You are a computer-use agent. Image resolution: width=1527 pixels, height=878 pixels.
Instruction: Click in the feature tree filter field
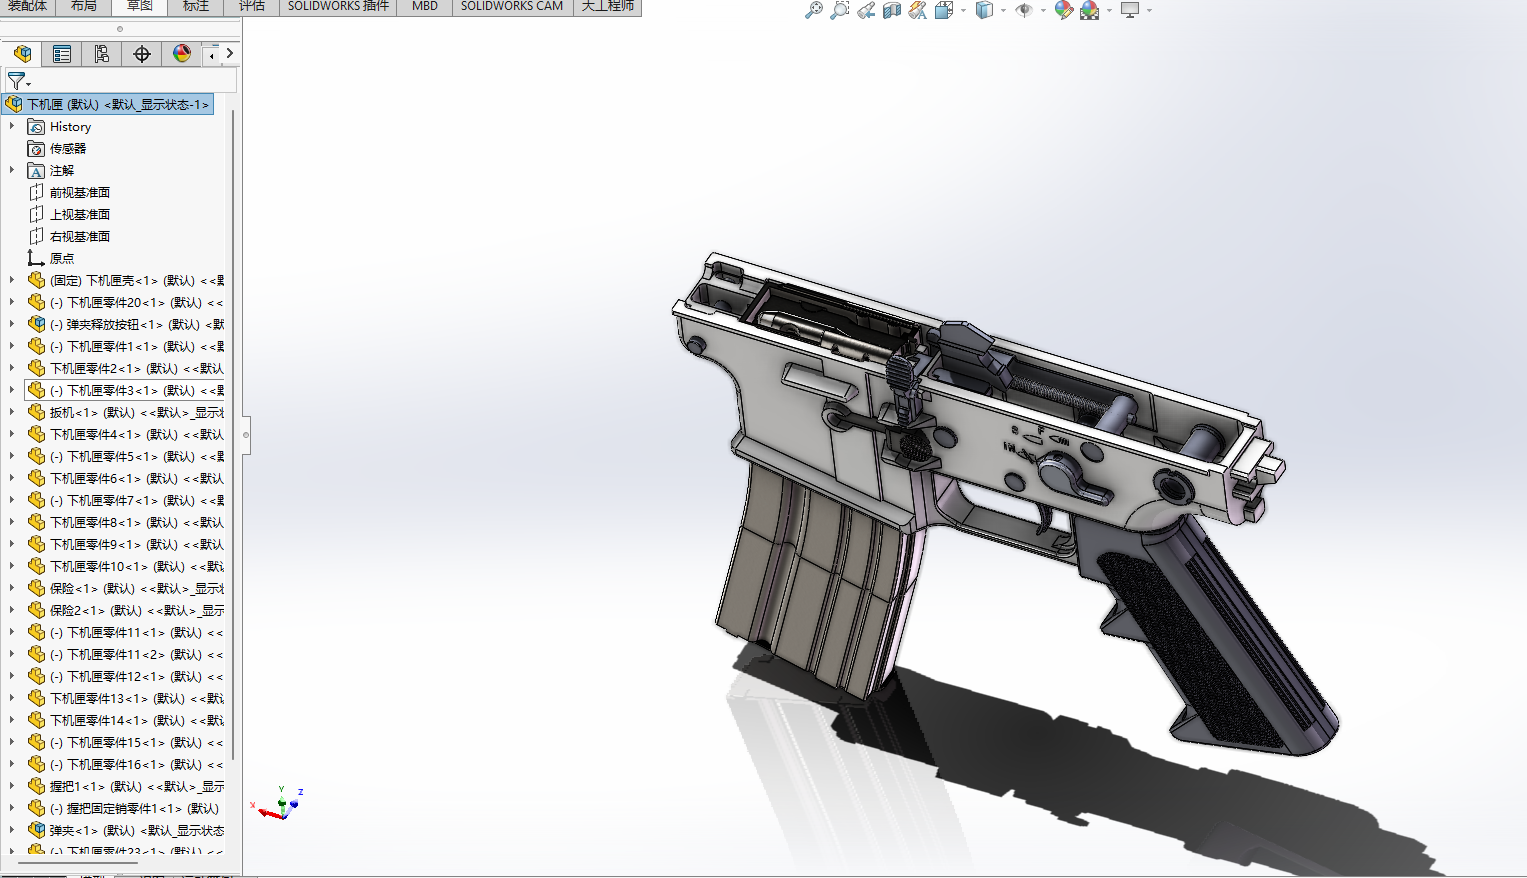point(134,81)
